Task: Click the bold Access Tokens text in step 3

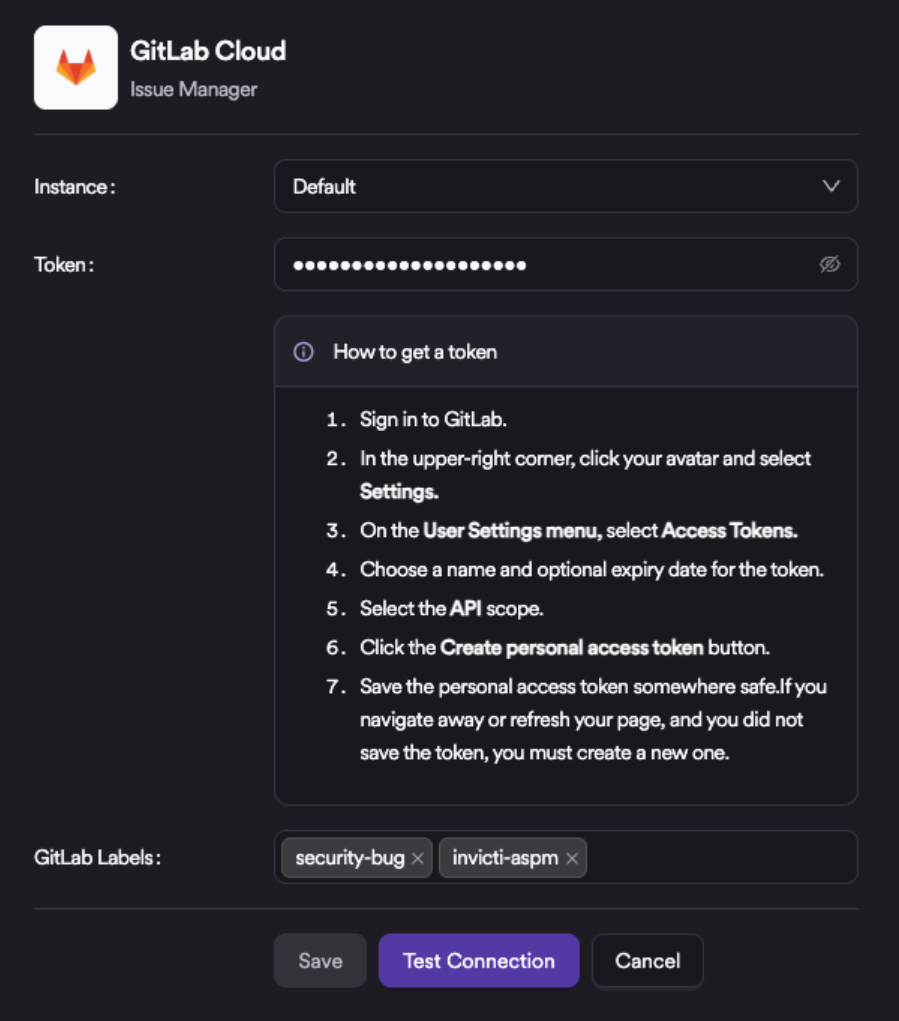Action: click(729, 531)
